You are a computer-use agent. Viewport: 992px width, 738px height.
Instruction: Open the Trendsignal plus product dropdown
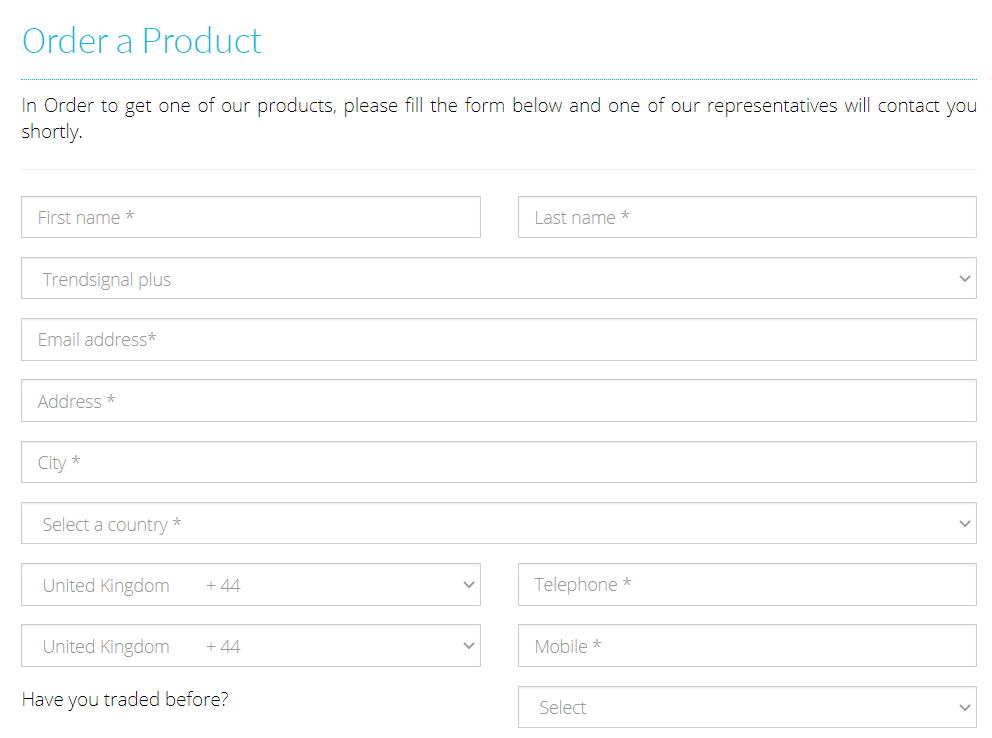point(499,278)
